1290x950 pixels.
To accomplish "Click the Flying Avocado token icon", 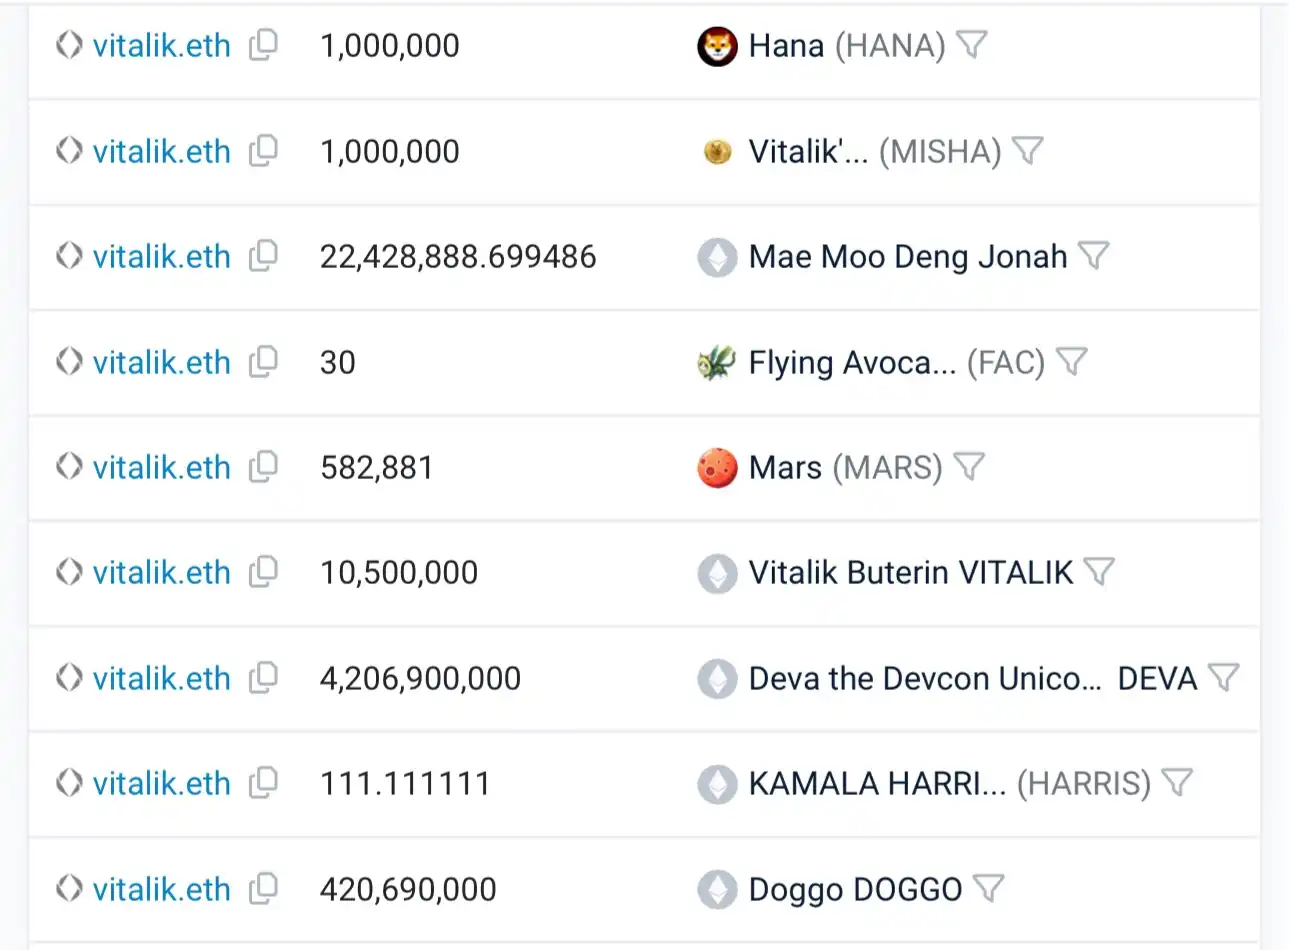I will pyautogui.click(x=716, y=362).
